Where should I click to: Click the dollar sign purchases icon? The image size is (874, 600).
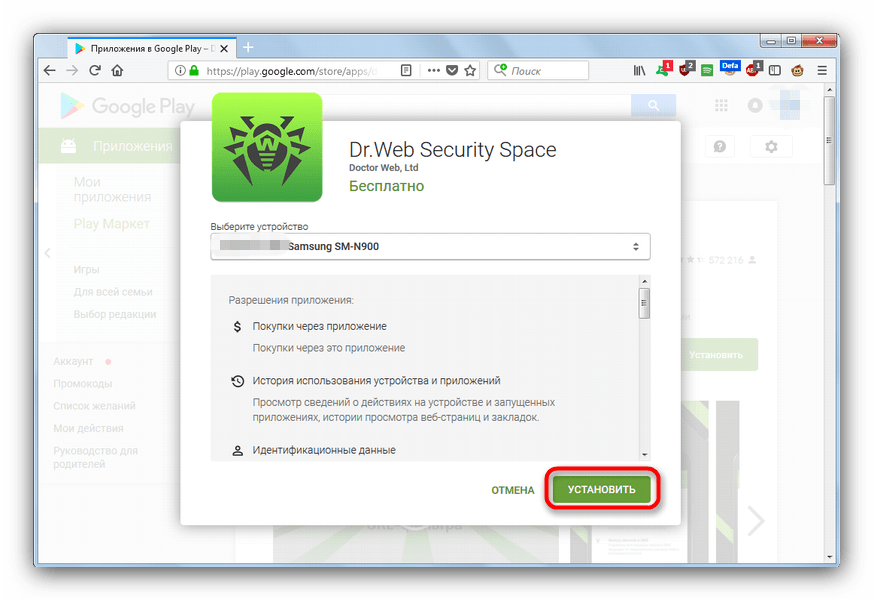tap(237, 327)
